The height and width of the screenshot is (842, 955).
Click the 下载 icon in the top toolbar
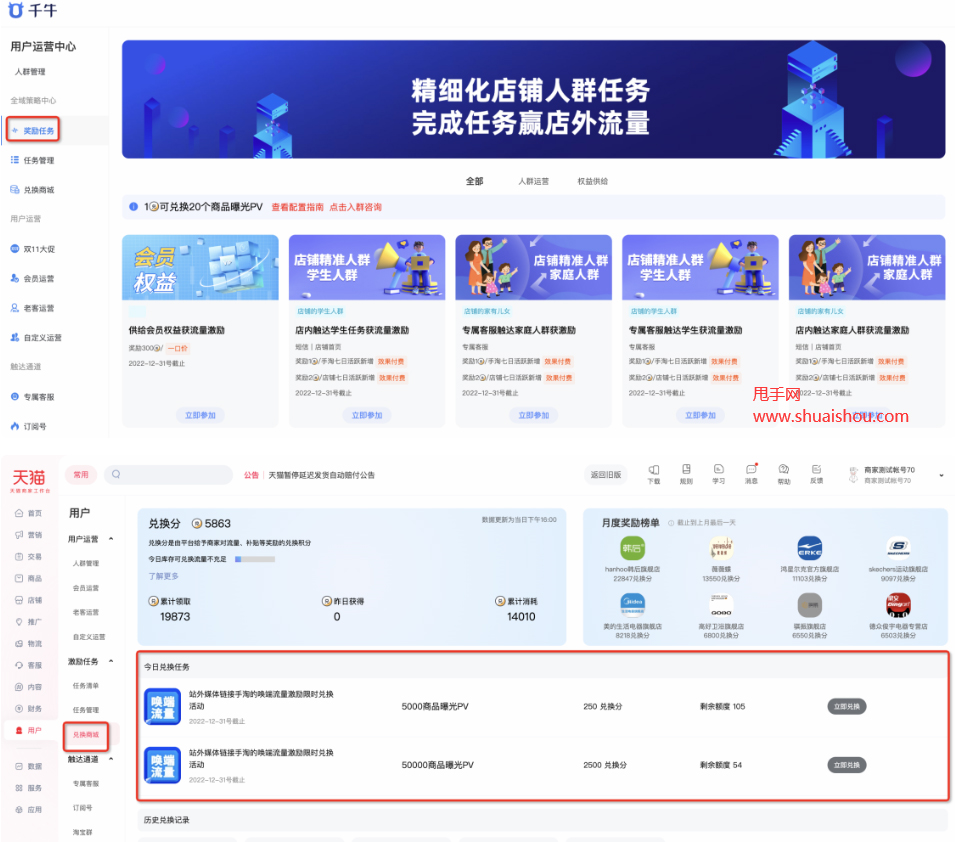[653, 473]
